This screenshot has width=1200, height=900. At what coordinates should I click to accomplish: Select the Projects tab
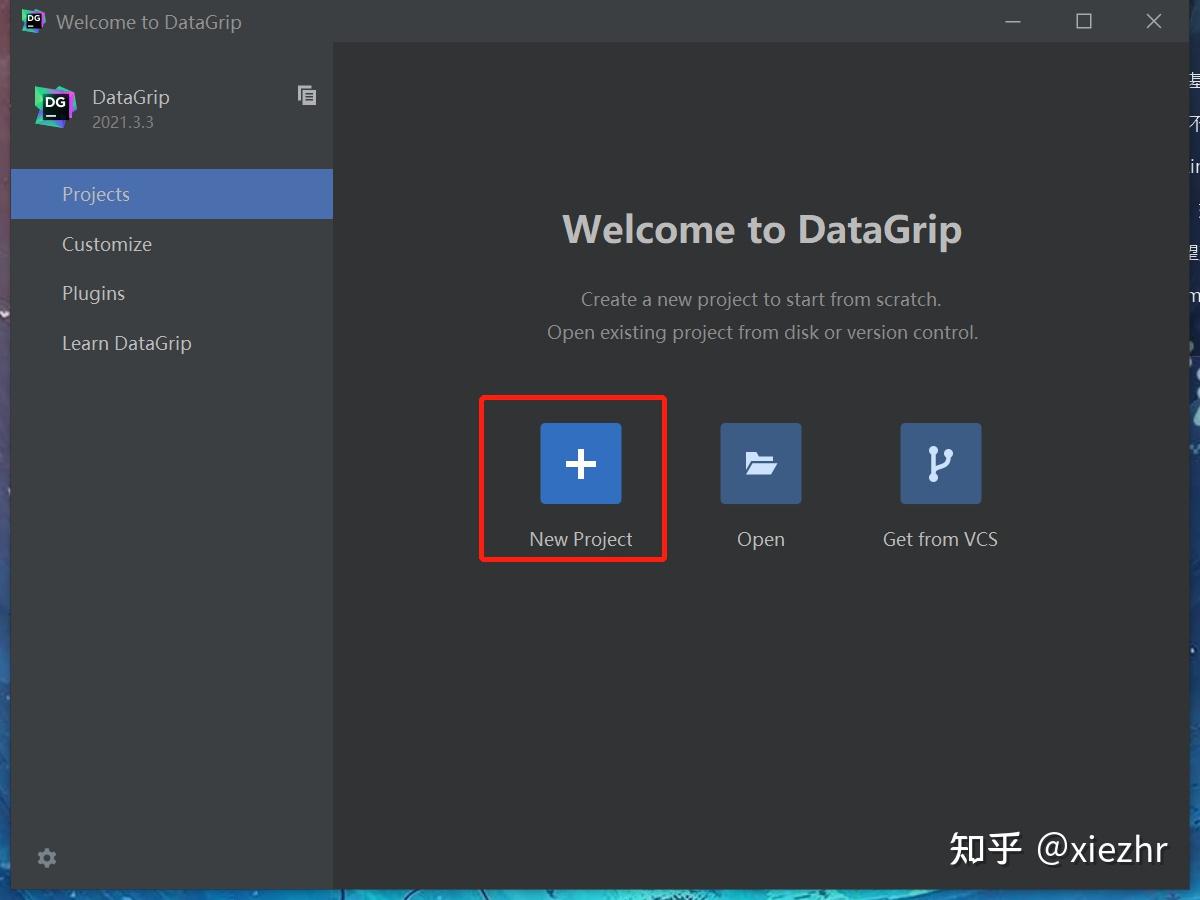(172, 194)
